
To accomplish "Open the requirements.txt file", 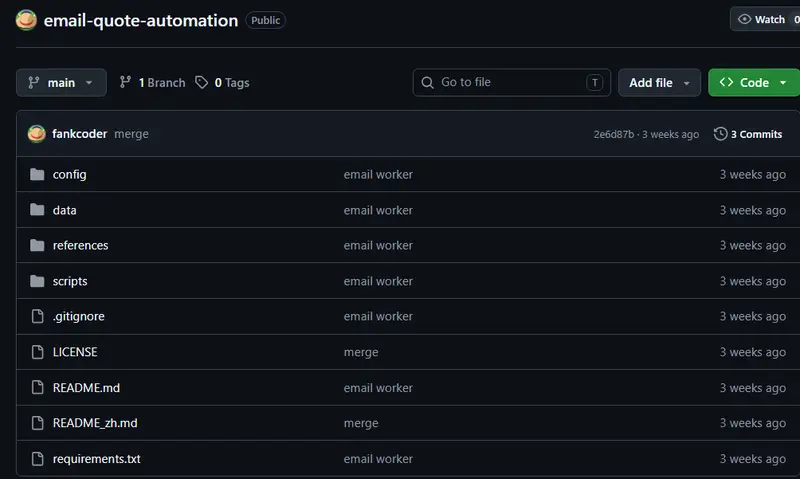I will coord(96,459).
